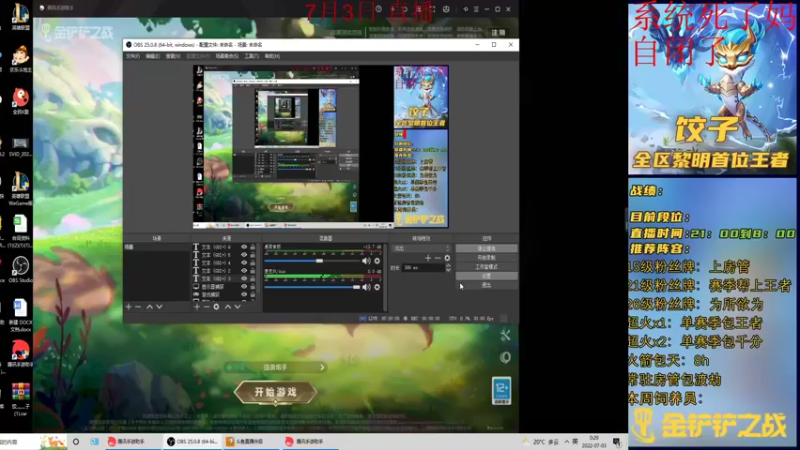Screen dimensions: 800x450
Task: Click the stop streaming button in OBS controls
Action: tap(486, 248)
